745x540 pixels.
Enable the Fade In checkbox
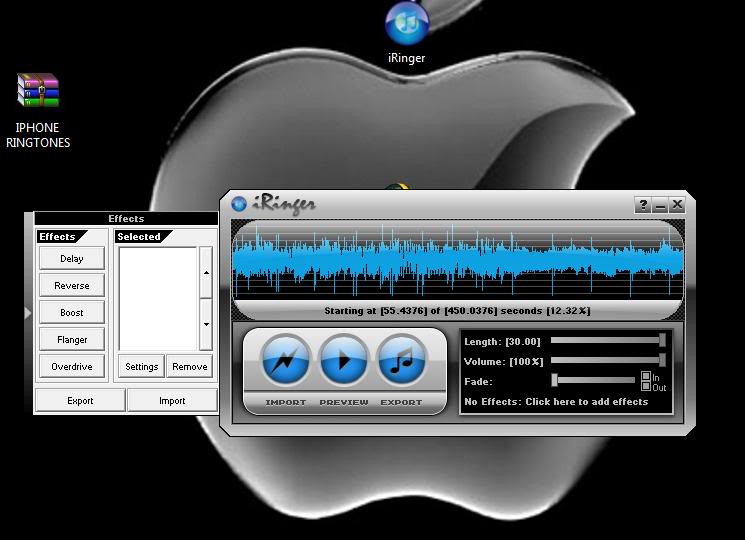pos(646,376)
